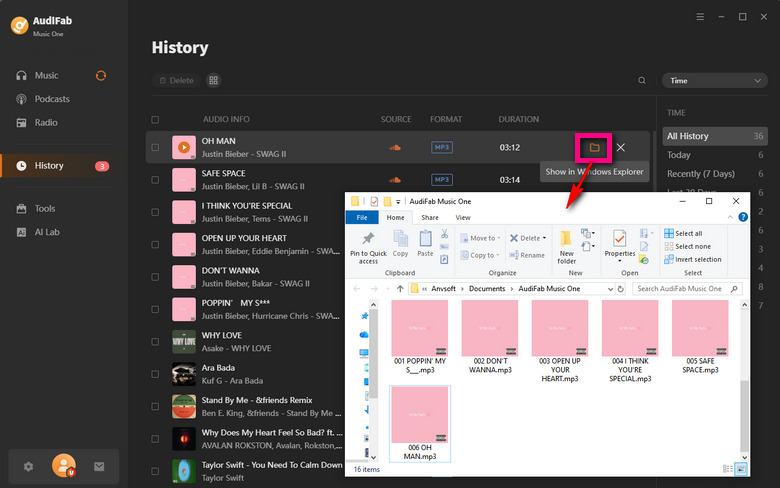780x488 pixels.
Task: Select 001 POPPIN' MY S__.mp3 file
Action: click(x=420, y=337)
